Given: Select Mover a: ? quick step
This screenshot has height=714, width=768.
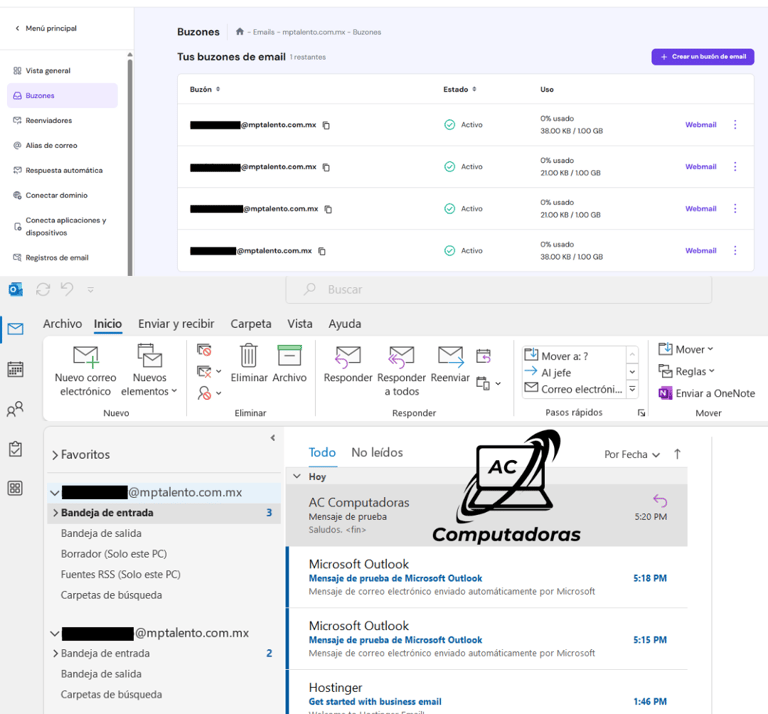Looking at the screenshot, I should click(575, 356).
